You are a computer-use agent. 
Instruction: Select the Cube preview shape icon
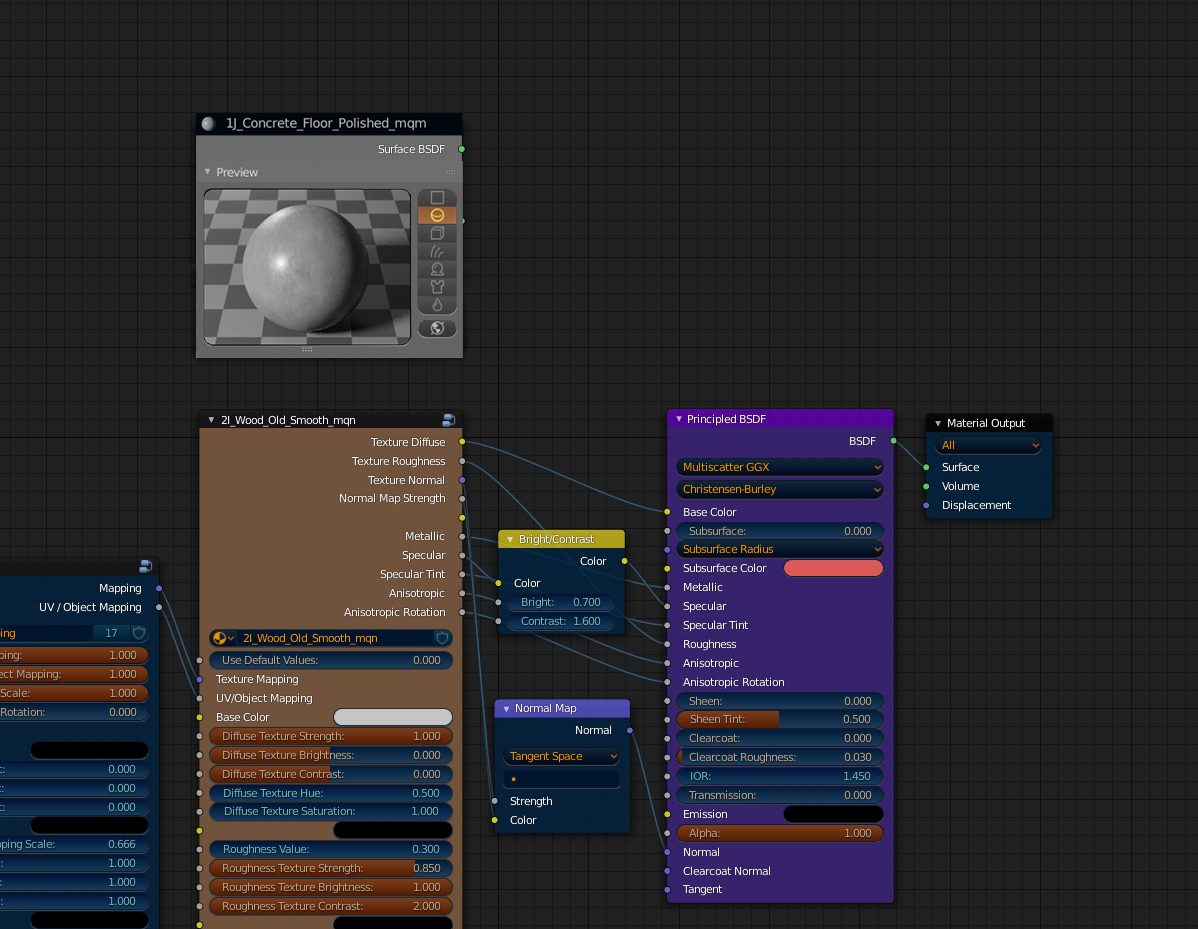pos(437,233)
